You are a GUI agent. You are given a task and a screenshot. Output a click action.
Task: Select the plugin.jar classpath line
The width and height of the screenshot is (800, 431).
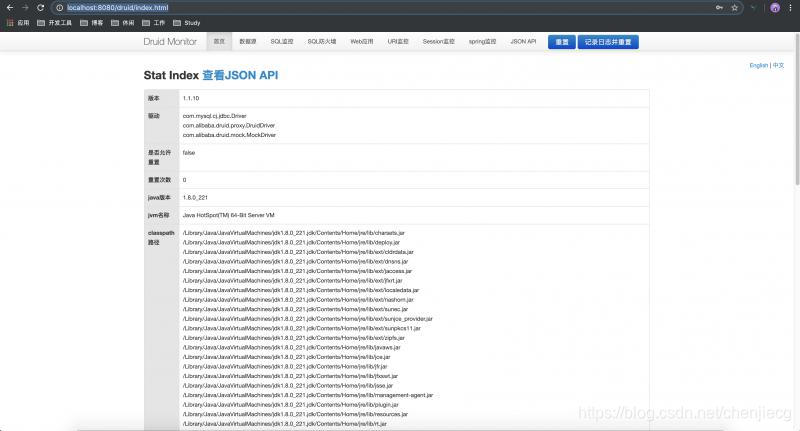pyautogui.click(x=290, y=405)
